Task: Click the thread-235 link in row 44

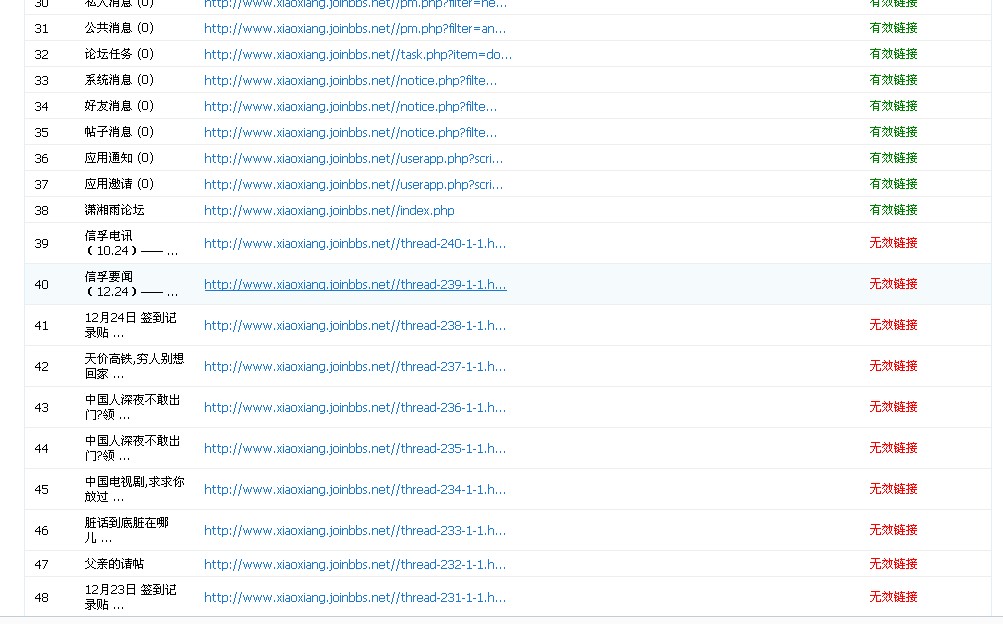Action: click(x=355, y=448)
